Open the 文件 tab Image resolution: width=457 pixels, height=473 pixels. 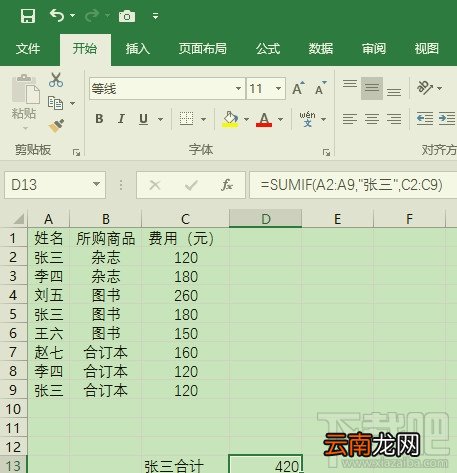click(28, 49)
